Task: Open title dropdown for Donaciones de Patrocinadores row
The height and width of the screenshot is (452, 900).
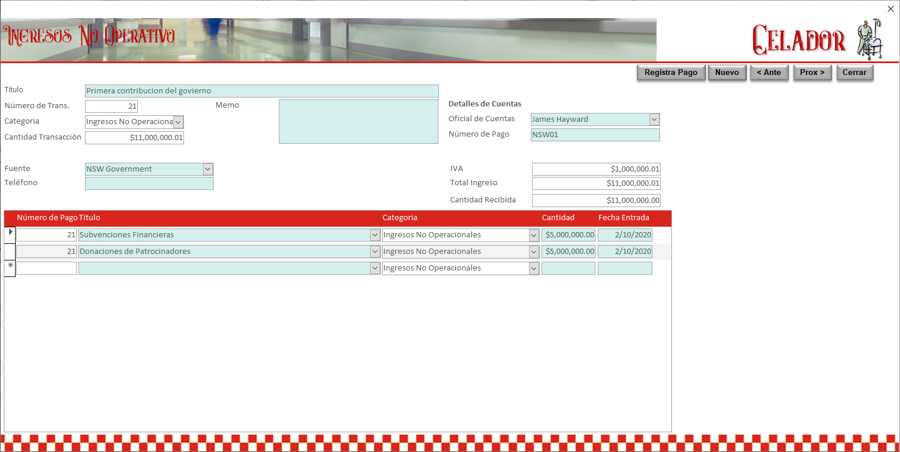Action: pos(375,252)
